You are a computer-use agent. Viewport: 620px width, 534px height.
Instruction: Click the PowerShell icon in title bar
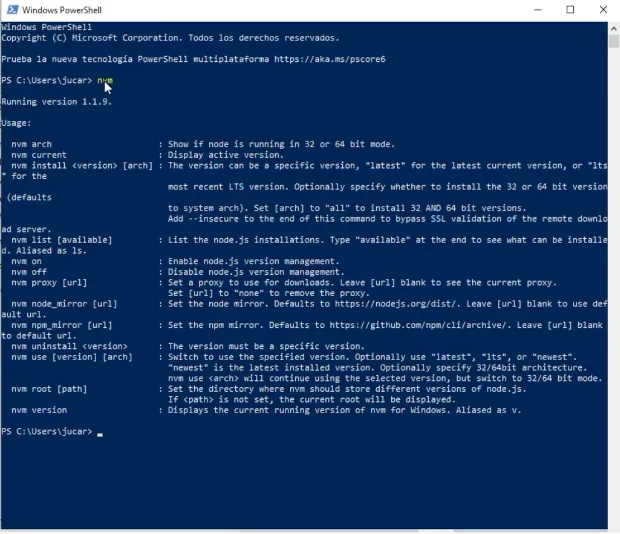12,9
